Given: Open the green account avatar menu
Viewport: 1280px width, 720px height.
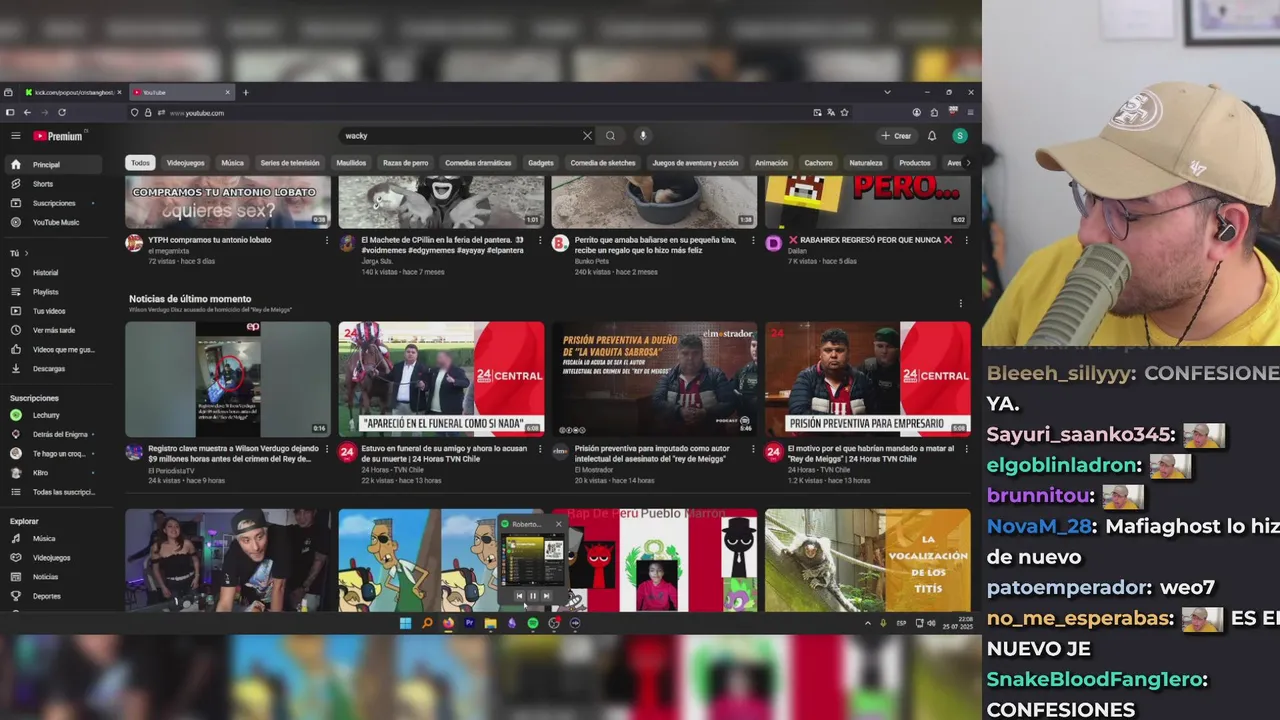Looking at the screenshot, I should click(x=960, y=136).
